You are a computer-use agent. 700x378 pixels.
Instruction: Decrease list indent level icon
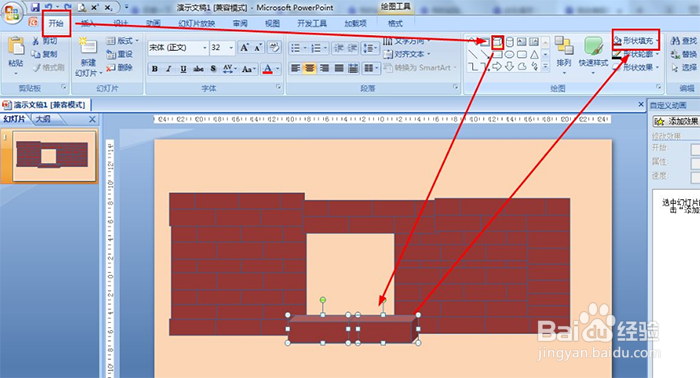(x=339, y=48)
